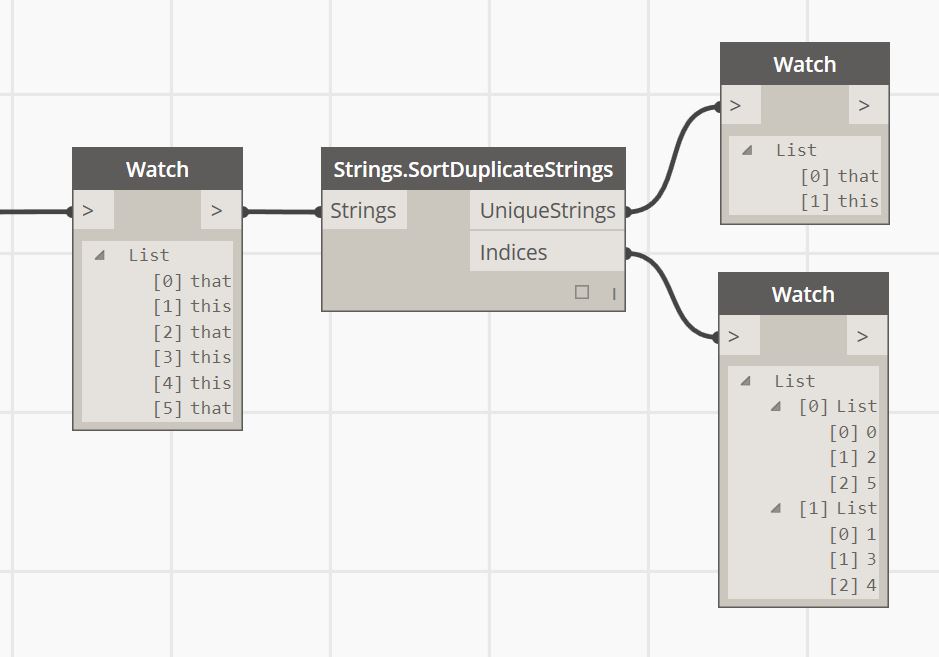Click the input port of the bottom-right Watch node

740,336
